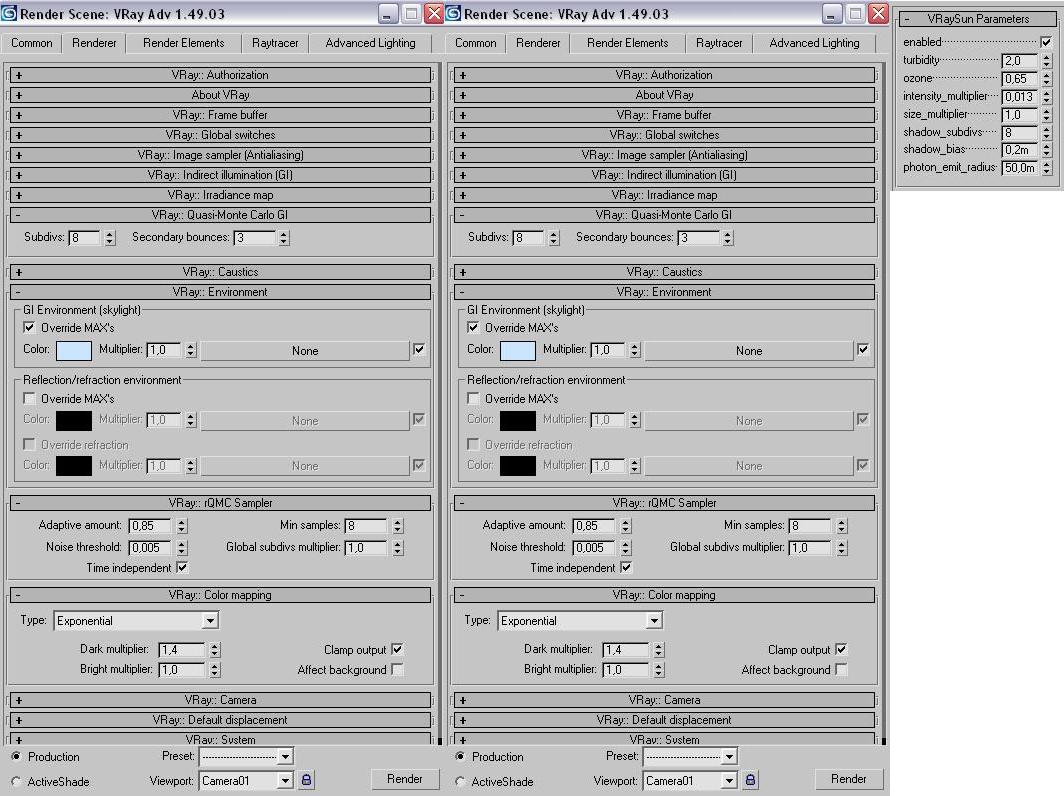Click the lock viewport icon in left window

[306, 780]
